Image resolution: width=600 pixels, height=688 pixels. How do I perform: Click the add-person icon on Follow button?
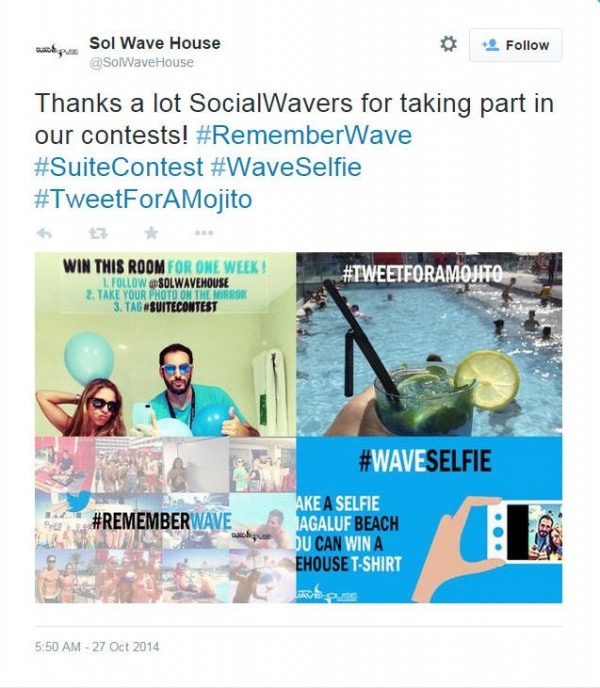pyautogui.click(x=490, y=45)
